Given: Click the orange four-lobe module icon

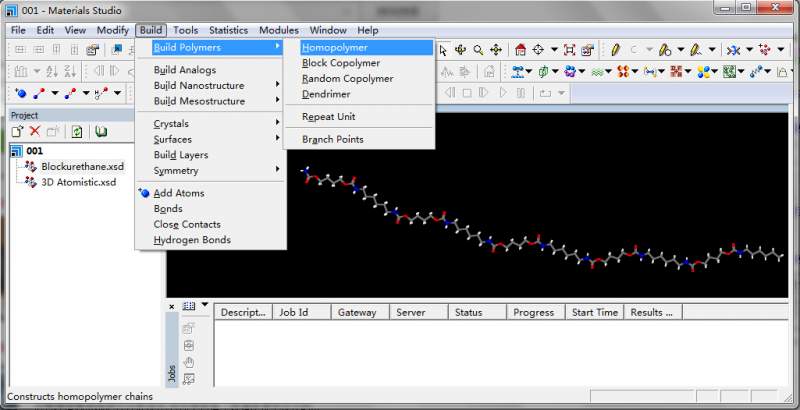Looking at the screenshot, I should point(623,72).
